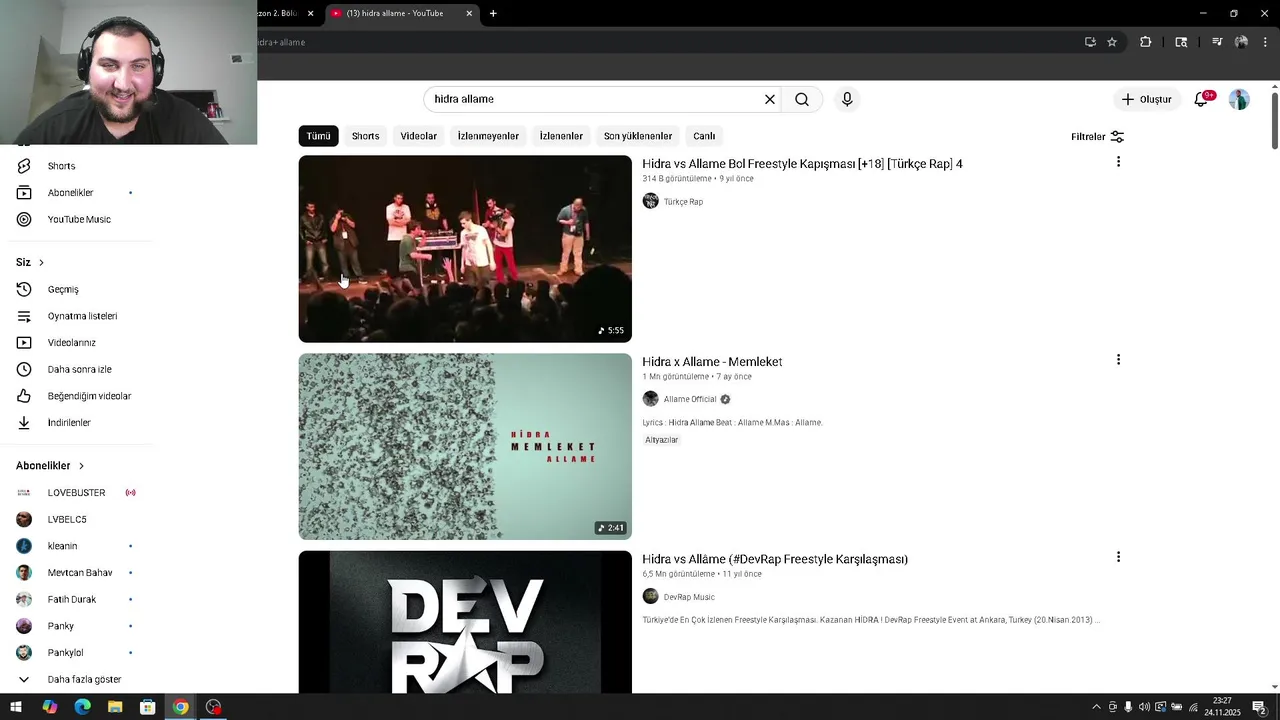Launch Microsoft Edge from taskbar

coord(83,707)
